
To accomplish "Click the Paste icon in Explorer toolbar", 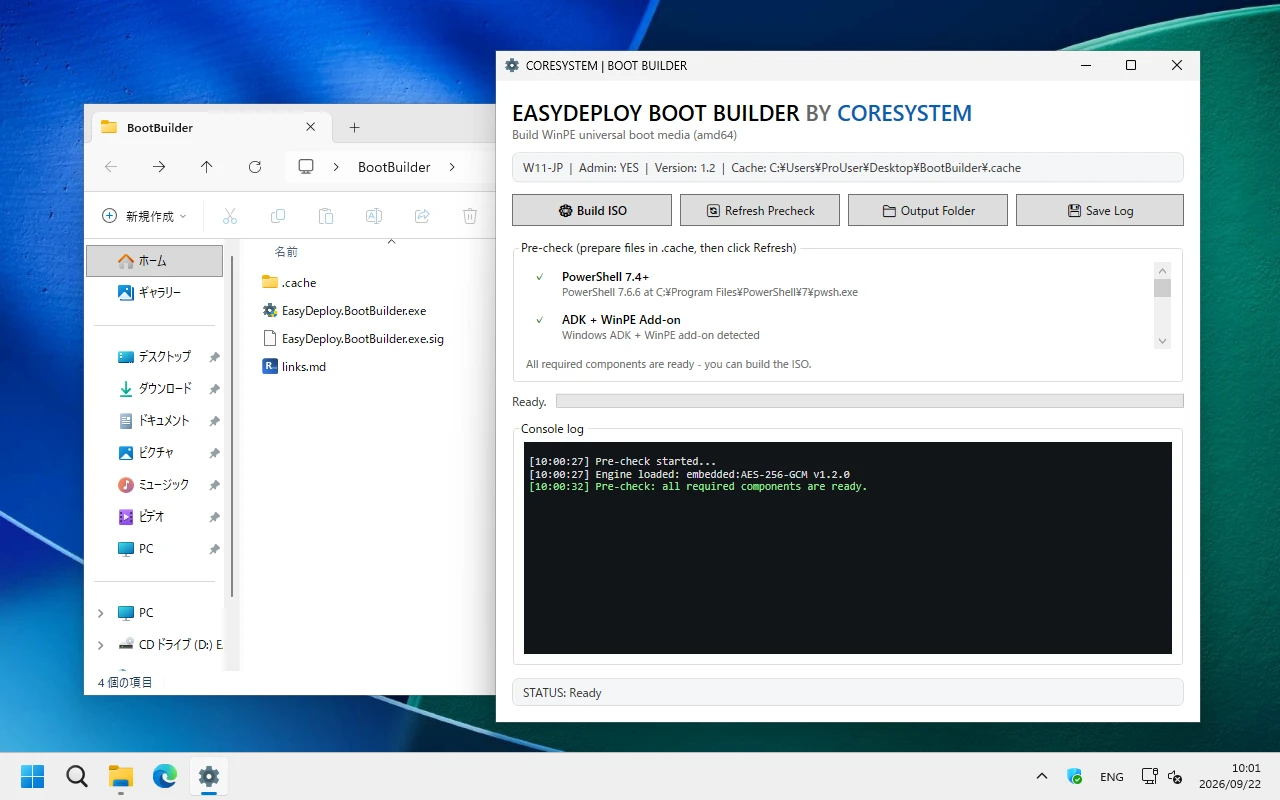I will pyautogui.click(x=326, y=216).
